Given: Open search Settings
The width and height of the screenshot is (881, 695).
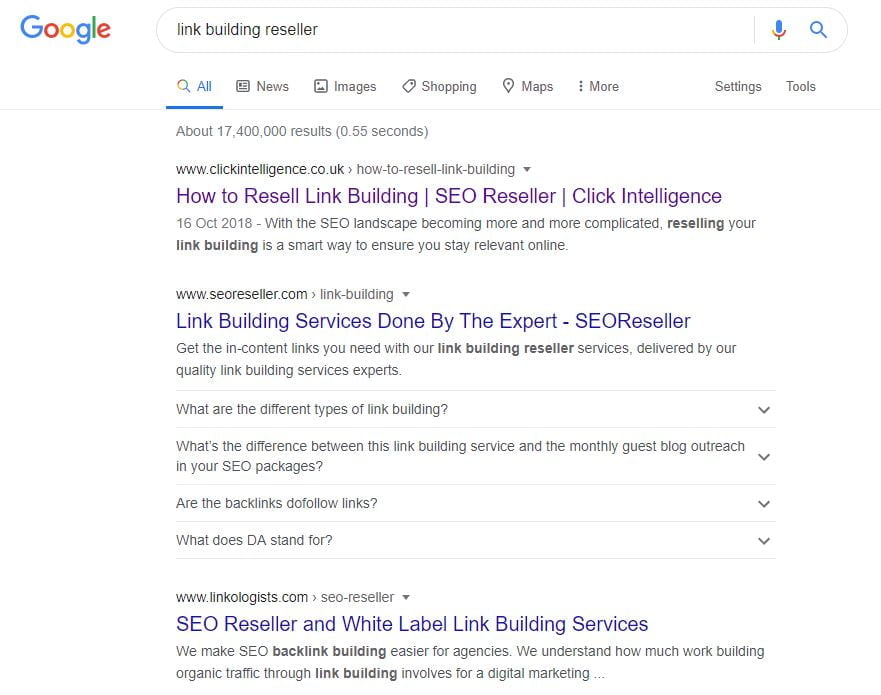Looking at the screenshot, I should coord(738,86).
